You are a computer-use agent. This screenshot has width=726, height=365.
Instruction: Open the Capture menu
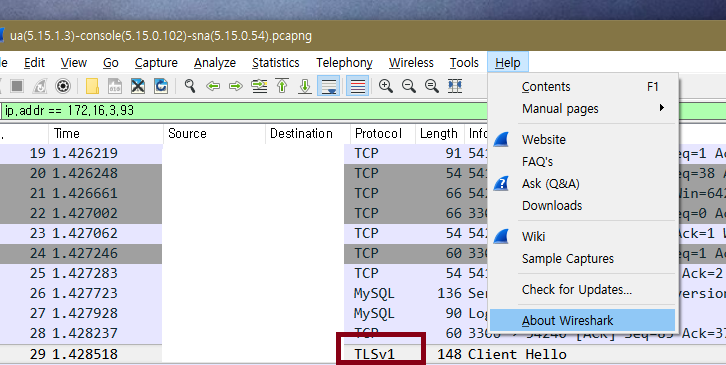(156, 63)
